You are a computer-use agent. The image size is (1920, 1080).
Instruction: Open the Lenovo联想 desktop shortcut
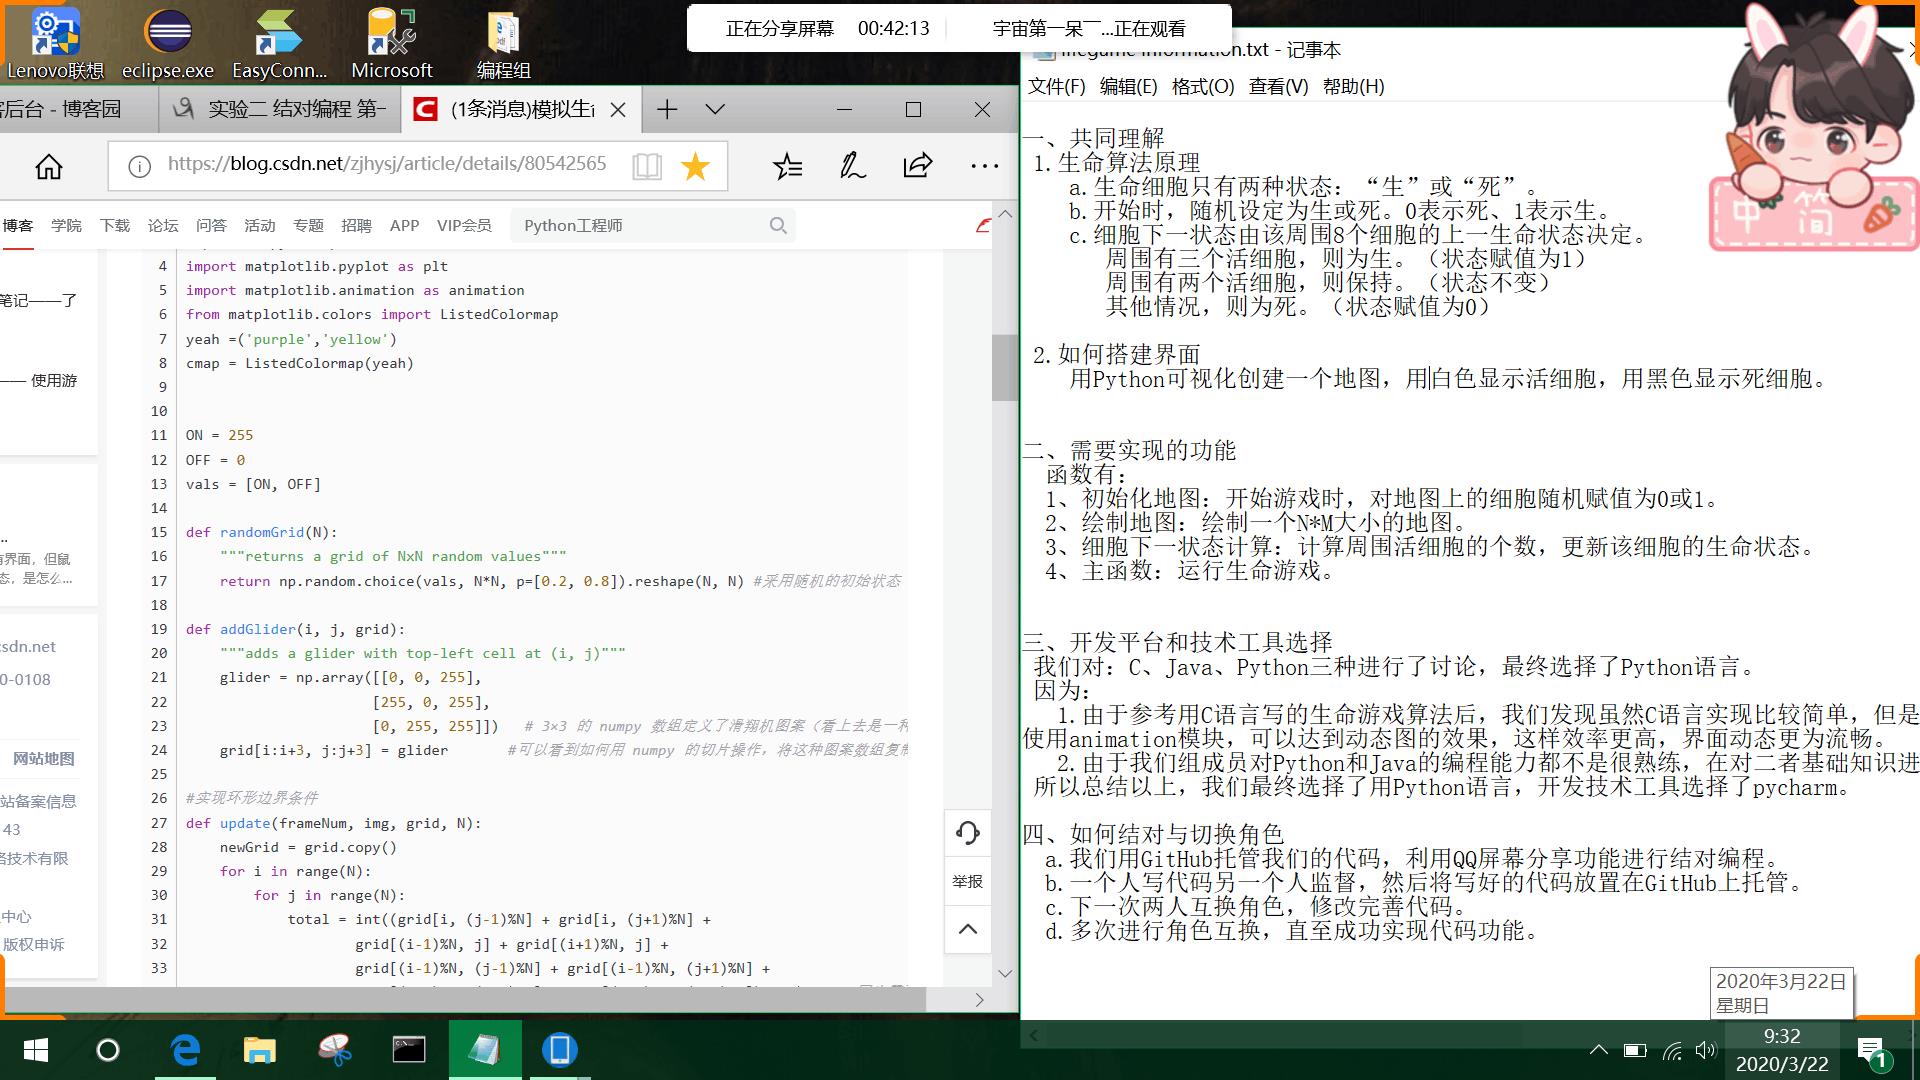click(x=55, y=43)
